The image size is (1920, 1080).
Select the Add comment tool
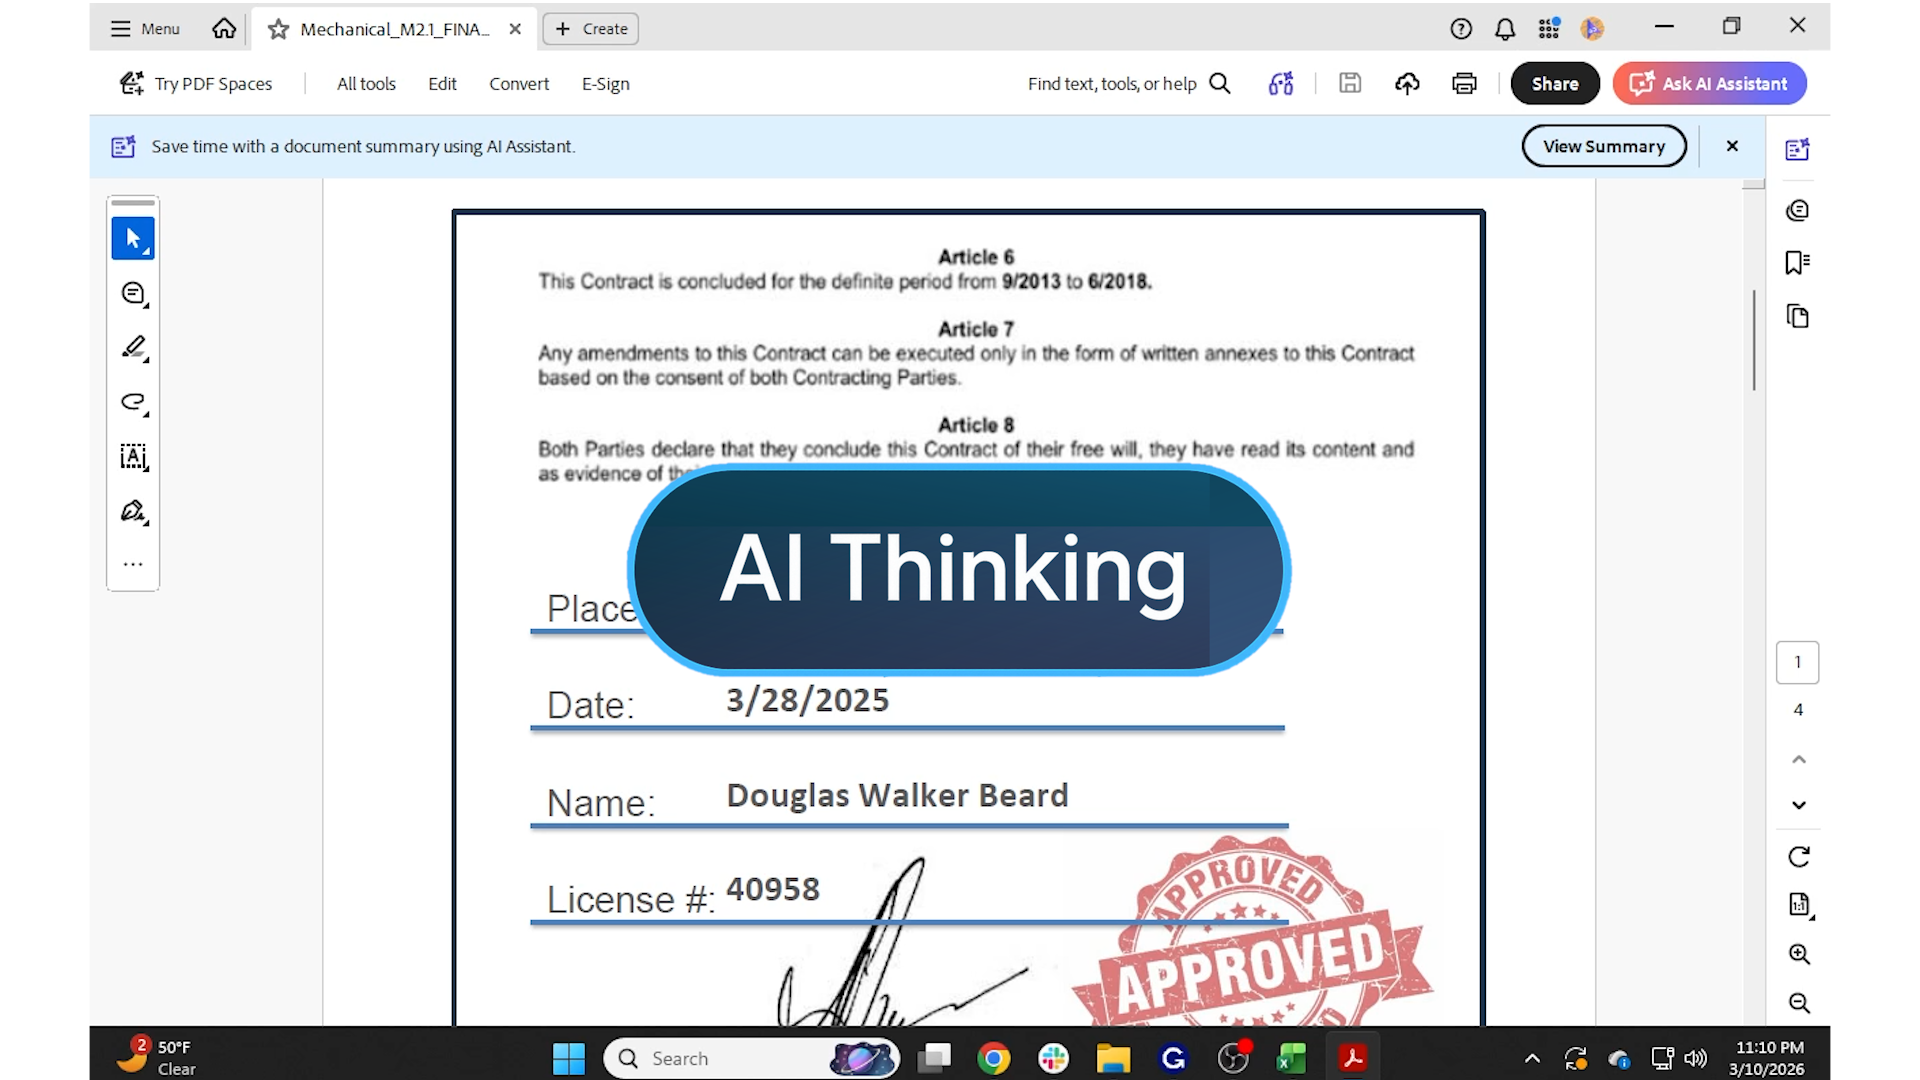coord(133,294)
